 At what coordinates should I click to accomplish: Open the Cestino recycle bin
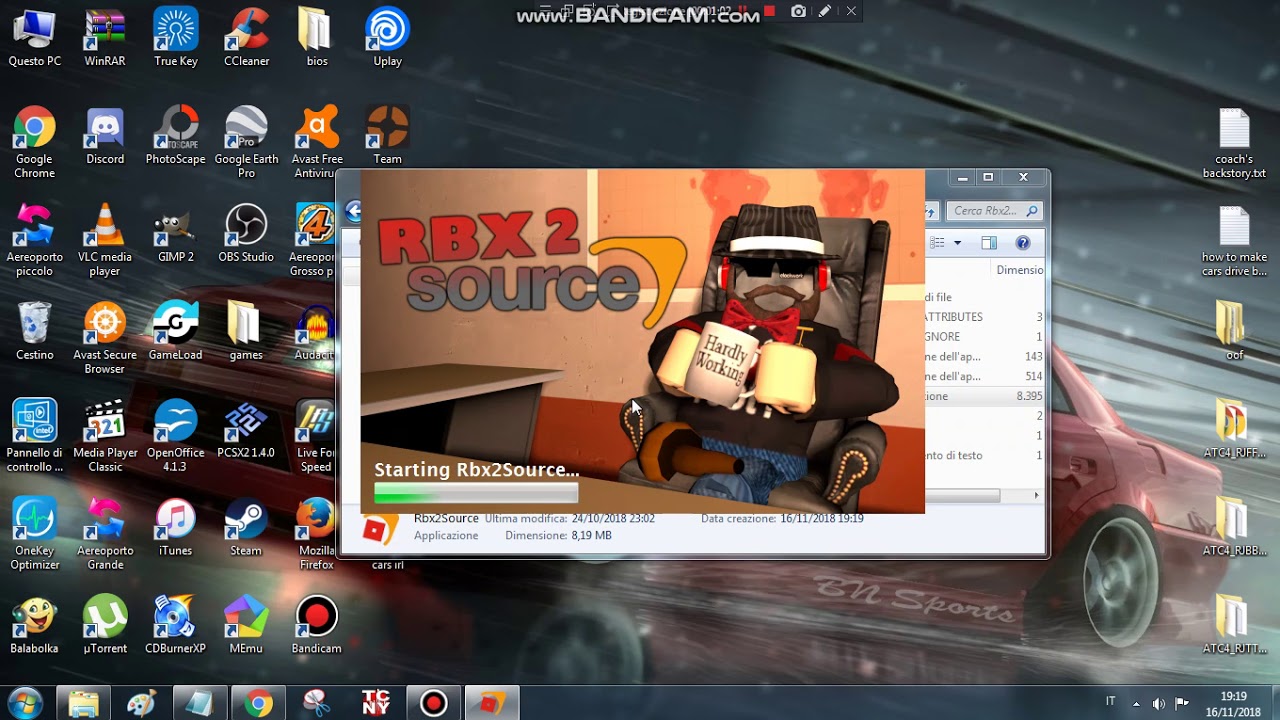point(34,331)
